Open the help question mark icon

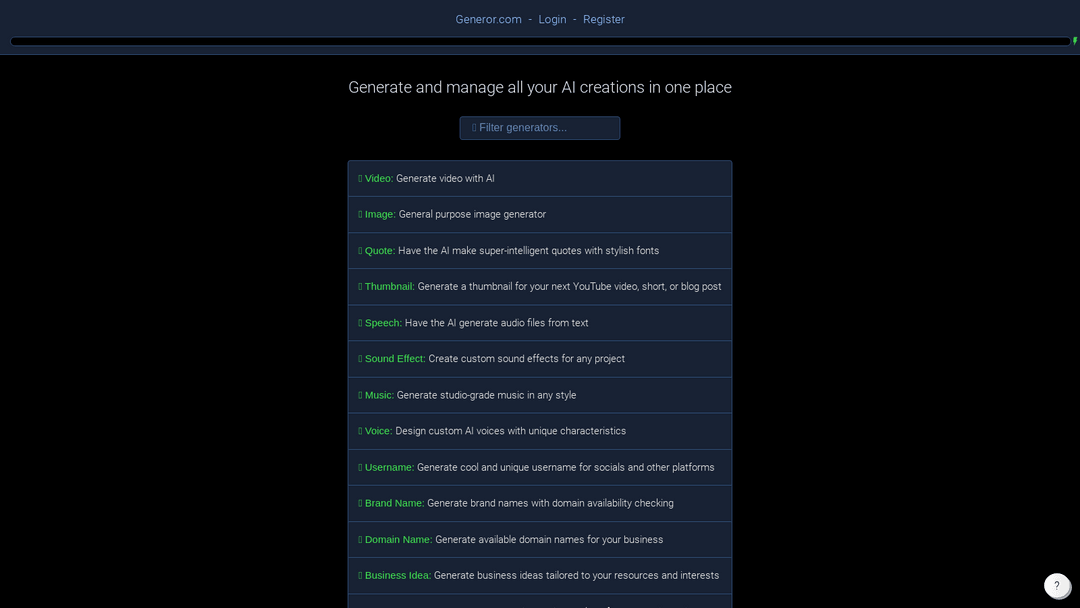pyautogui.click(x=1057, y=585)
